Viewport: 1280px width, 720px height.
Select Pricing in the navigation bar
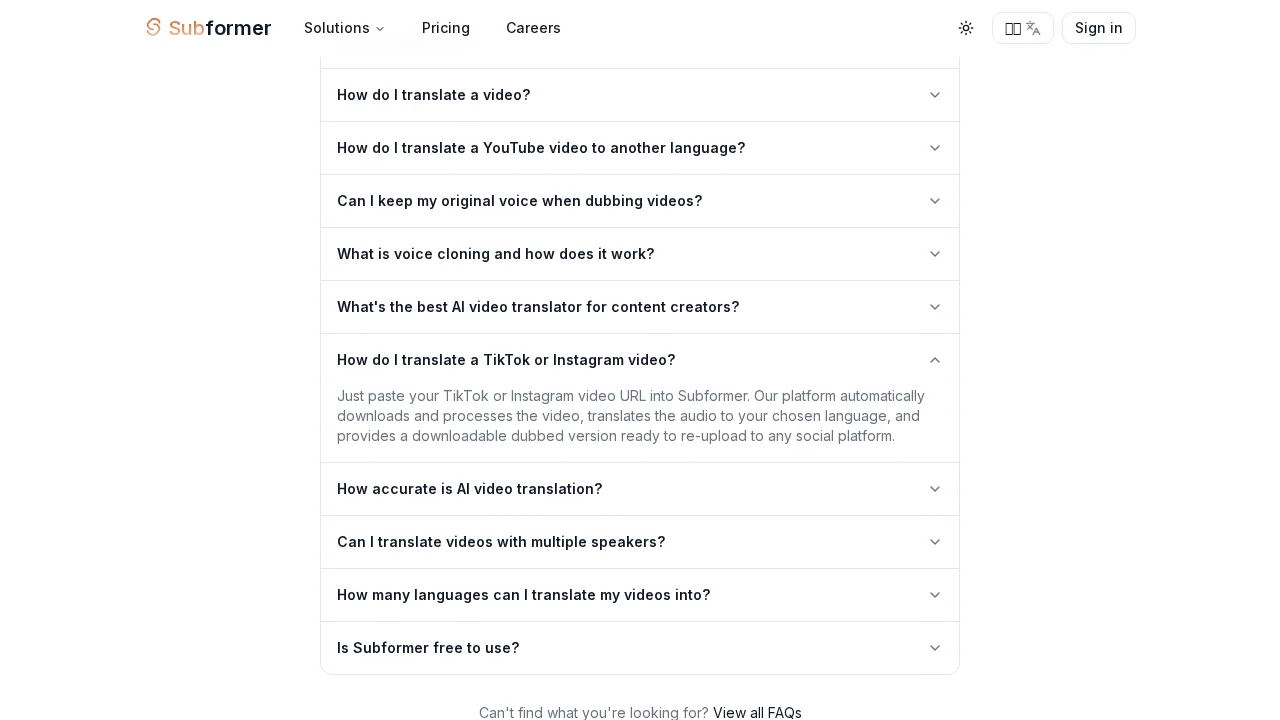coord(445,28)
